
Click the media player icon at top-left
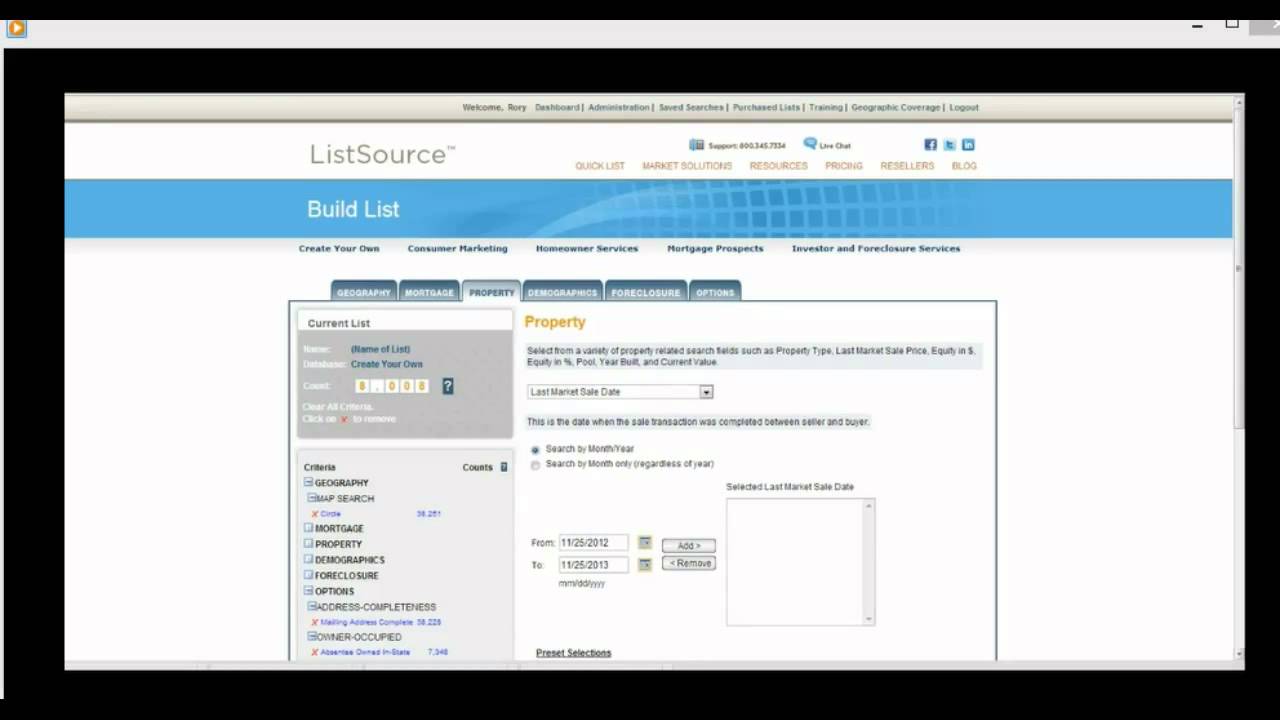pyautogui.click(x=16, y=28)
